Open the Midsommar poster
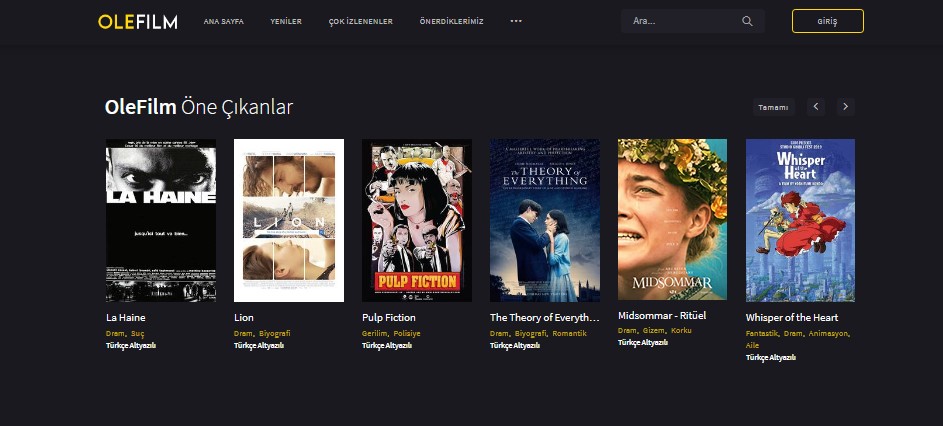Viewport: 943px width, 426px height. 672,219
